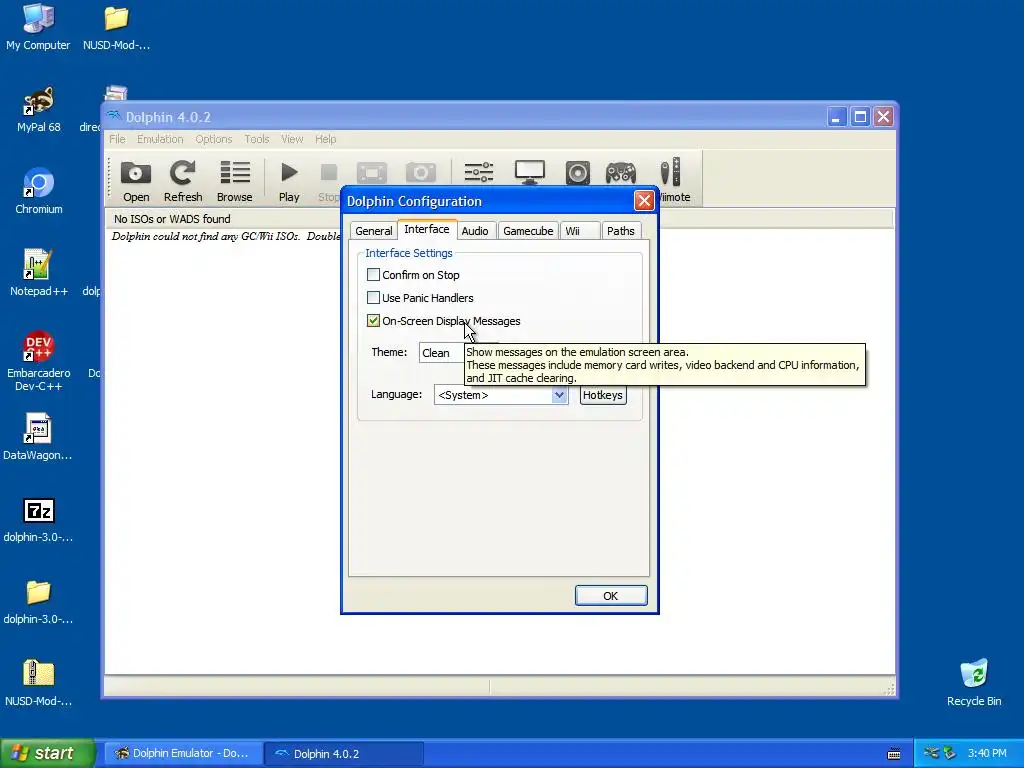Click OK in Dolphin Configuration
1024x768 pixels.
[x=611, y=596]
